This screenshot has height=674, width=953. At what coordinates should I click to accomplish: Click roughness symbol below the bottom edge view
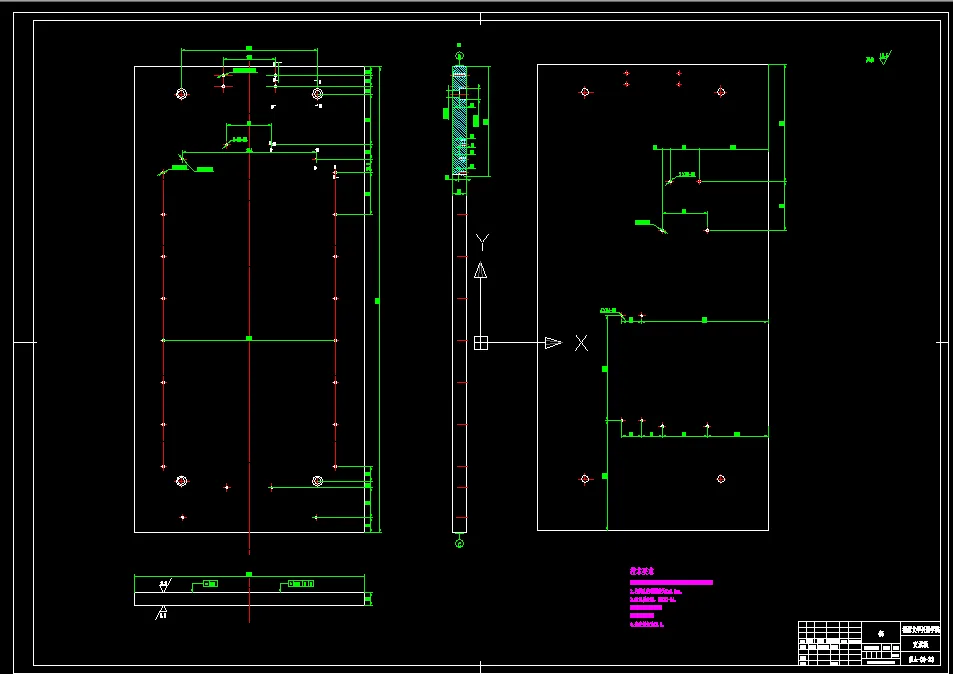tap(162, 613)
